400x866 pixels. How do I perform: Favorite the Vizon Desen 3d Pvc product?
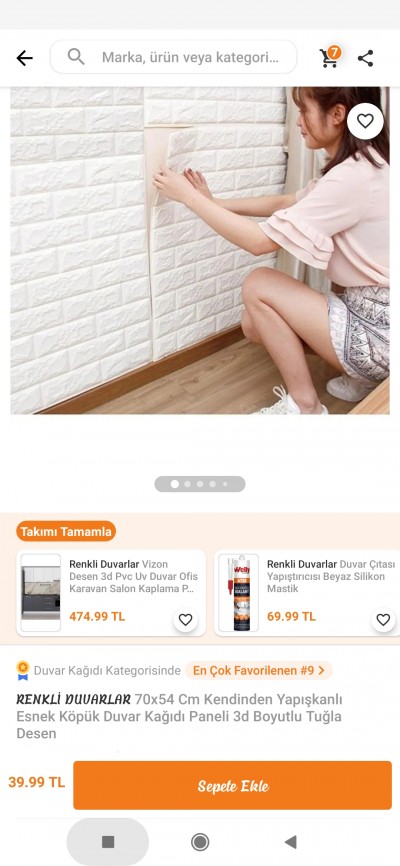pos(186,620)
